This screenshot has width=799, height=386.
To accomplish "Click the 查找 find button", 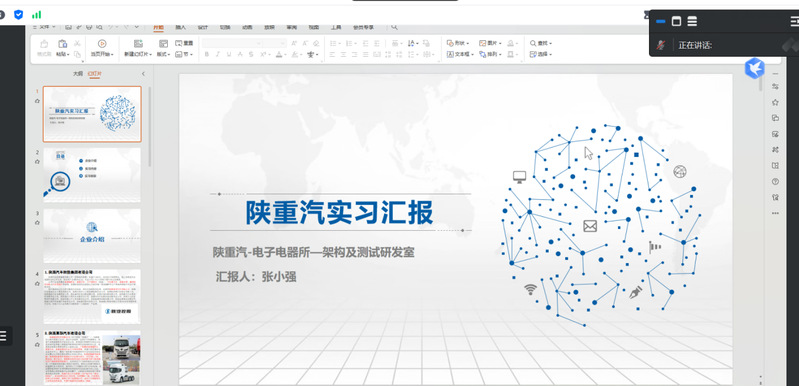I will [541, 43].
